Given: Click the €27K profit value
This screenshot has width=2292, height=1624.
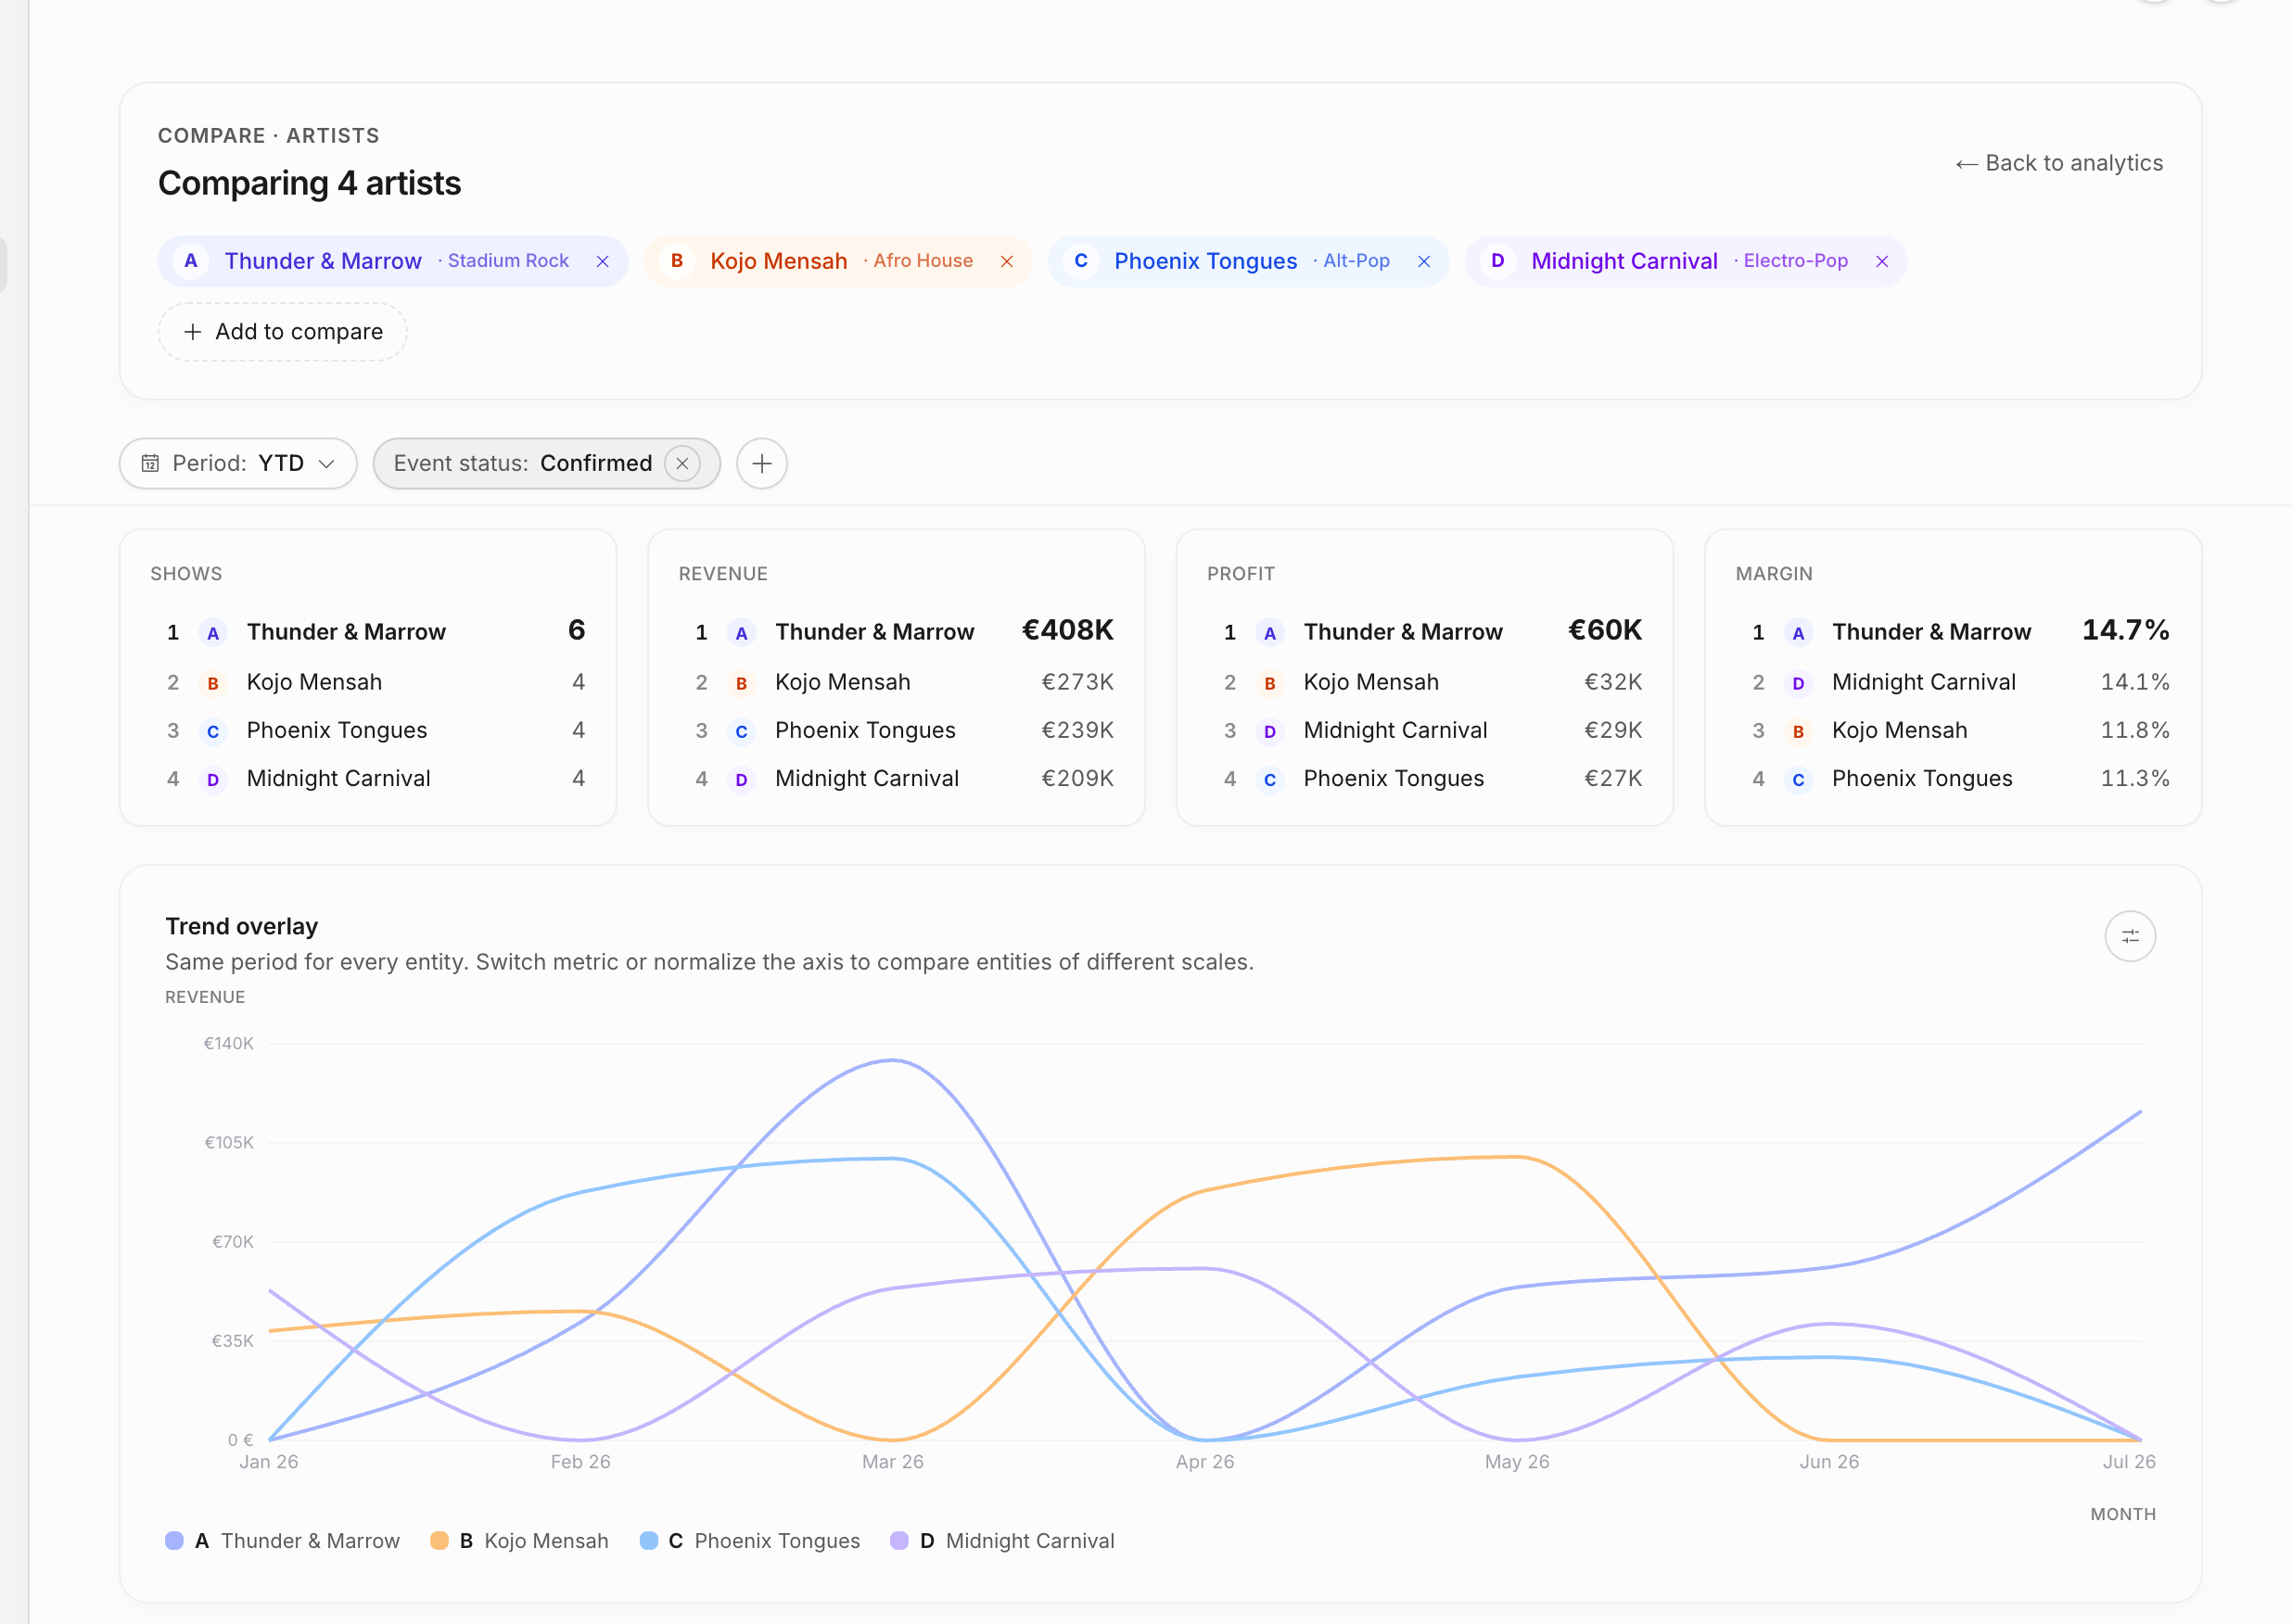Looking at the screenshot, I should [1613, 778].
